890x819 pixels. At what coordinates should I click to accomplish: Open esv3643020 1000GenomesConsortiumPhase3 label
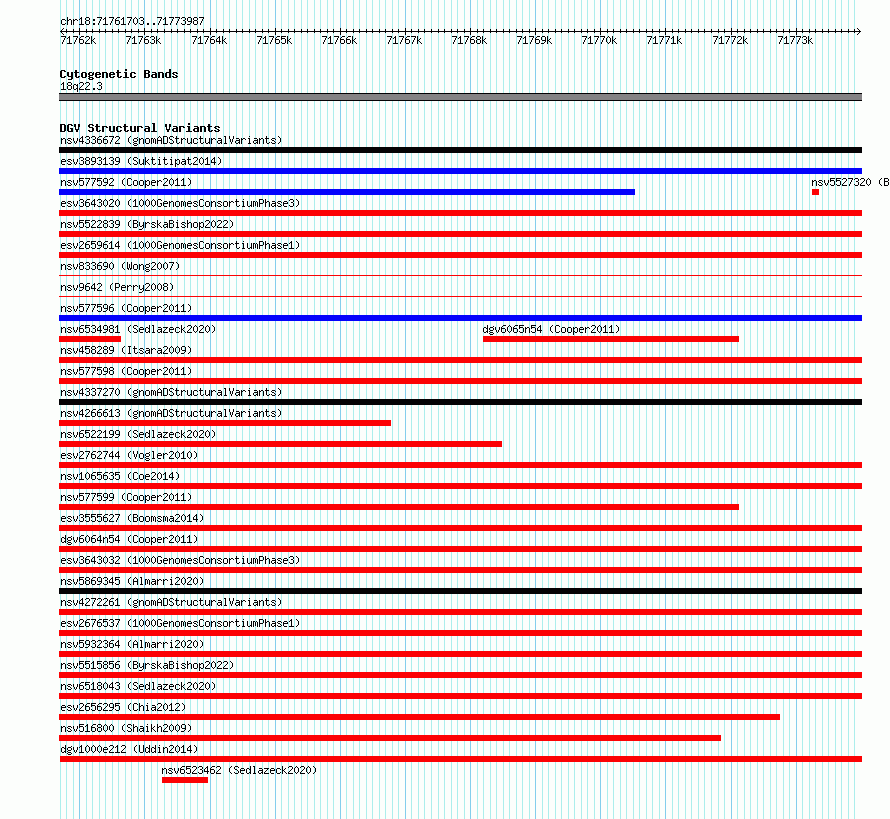pyautogui.click(x=180, y=203)
